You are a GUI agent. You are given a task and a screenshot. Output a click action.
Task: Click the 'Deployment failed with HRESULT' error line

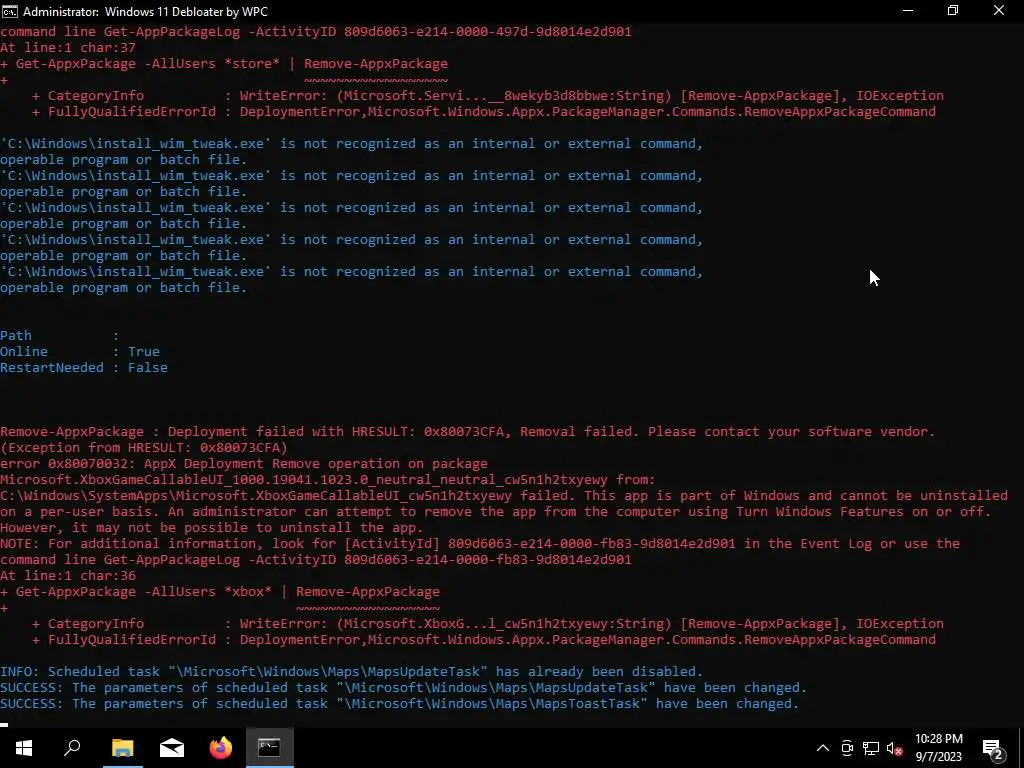pos(468,431)
